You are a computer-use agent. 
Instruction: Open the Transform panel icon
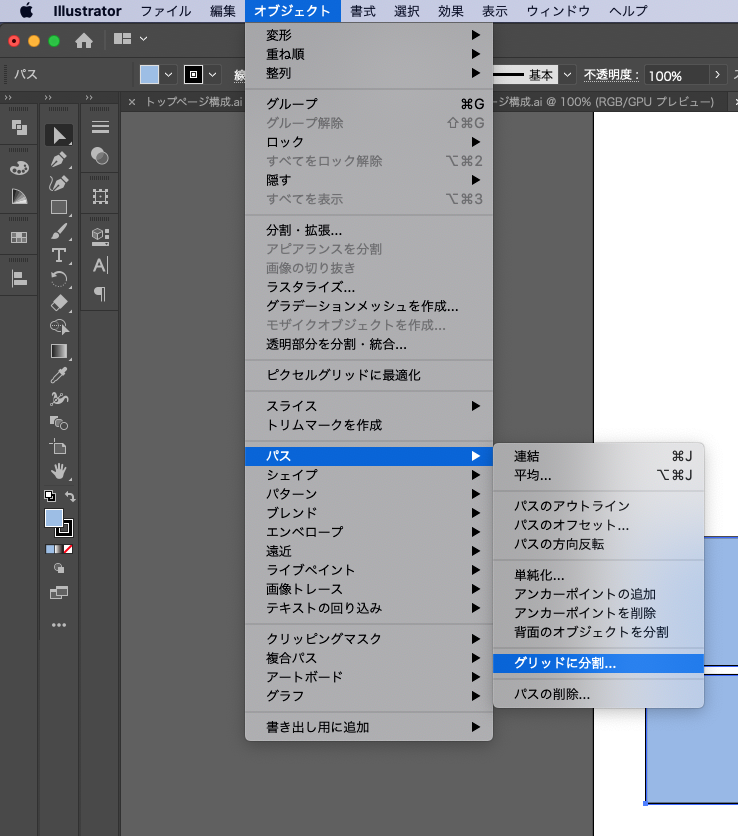[x=100, y=197]
